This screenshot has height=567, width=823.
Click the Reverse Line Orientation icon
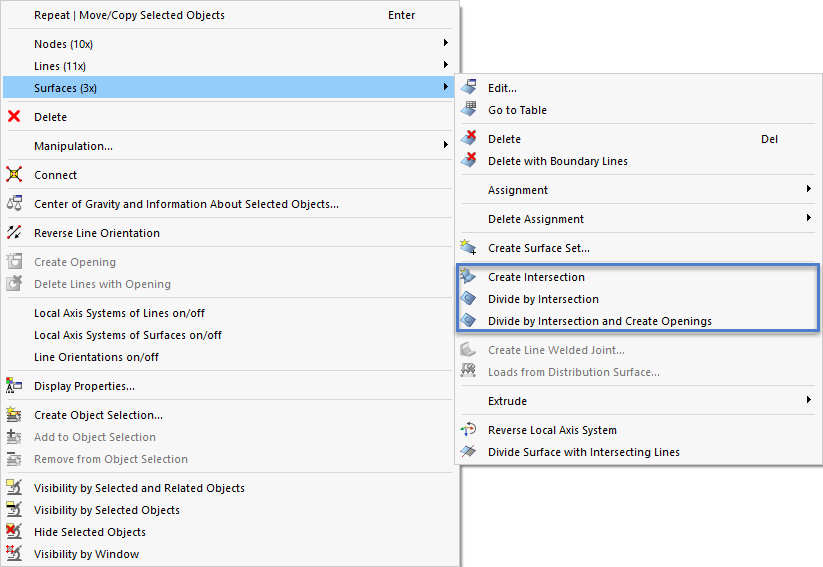tap(14, 233)
